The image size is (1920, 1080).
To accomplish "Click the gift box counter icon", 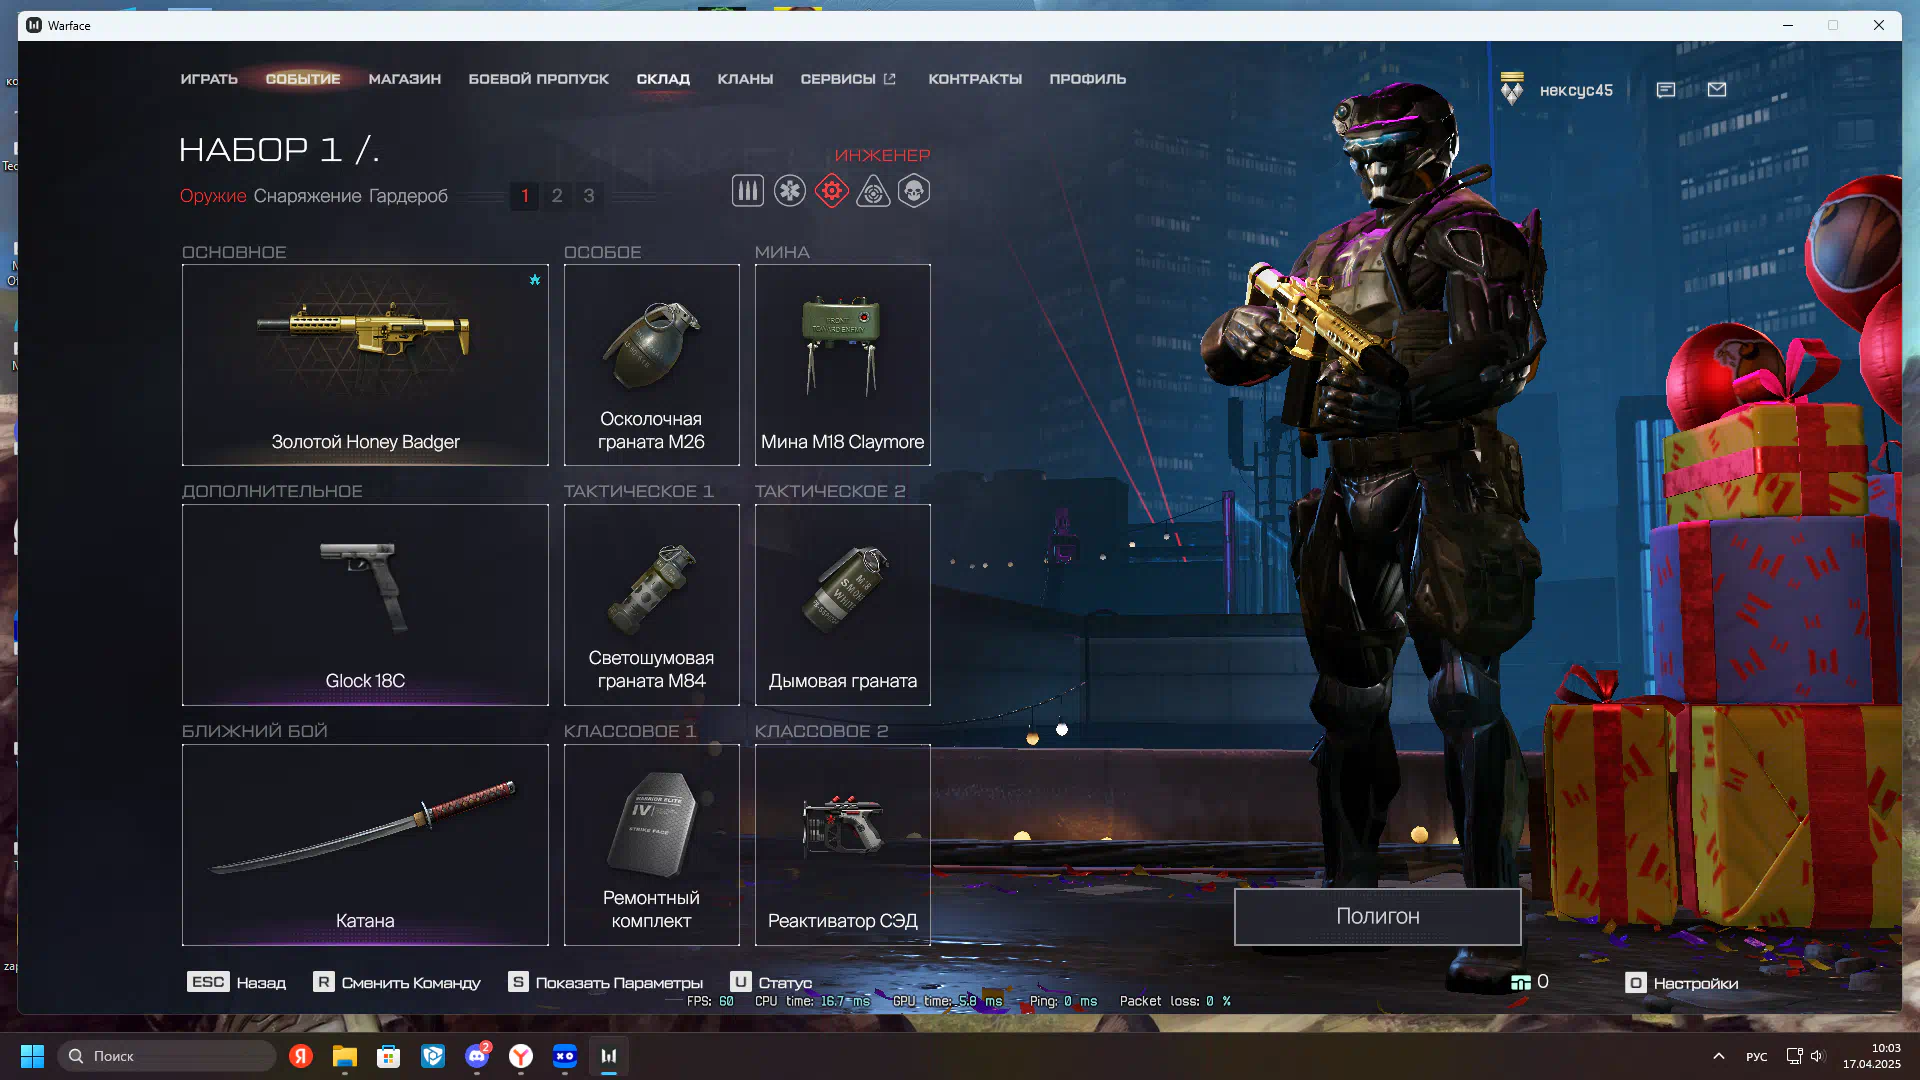I will pos(1521,983).
